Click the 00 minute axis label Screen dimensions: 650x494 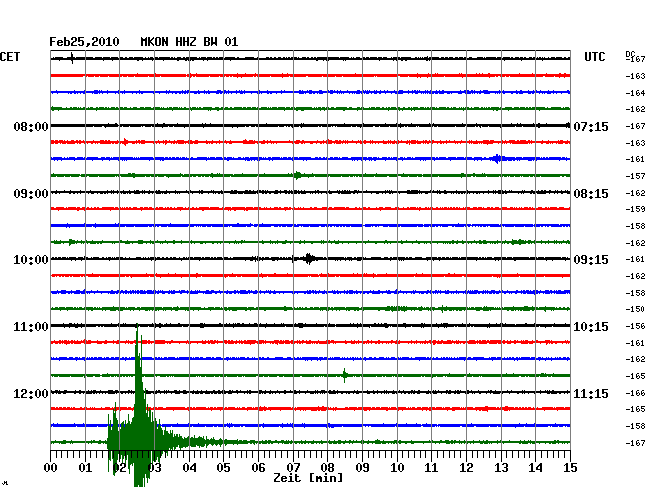click(51, 468)
